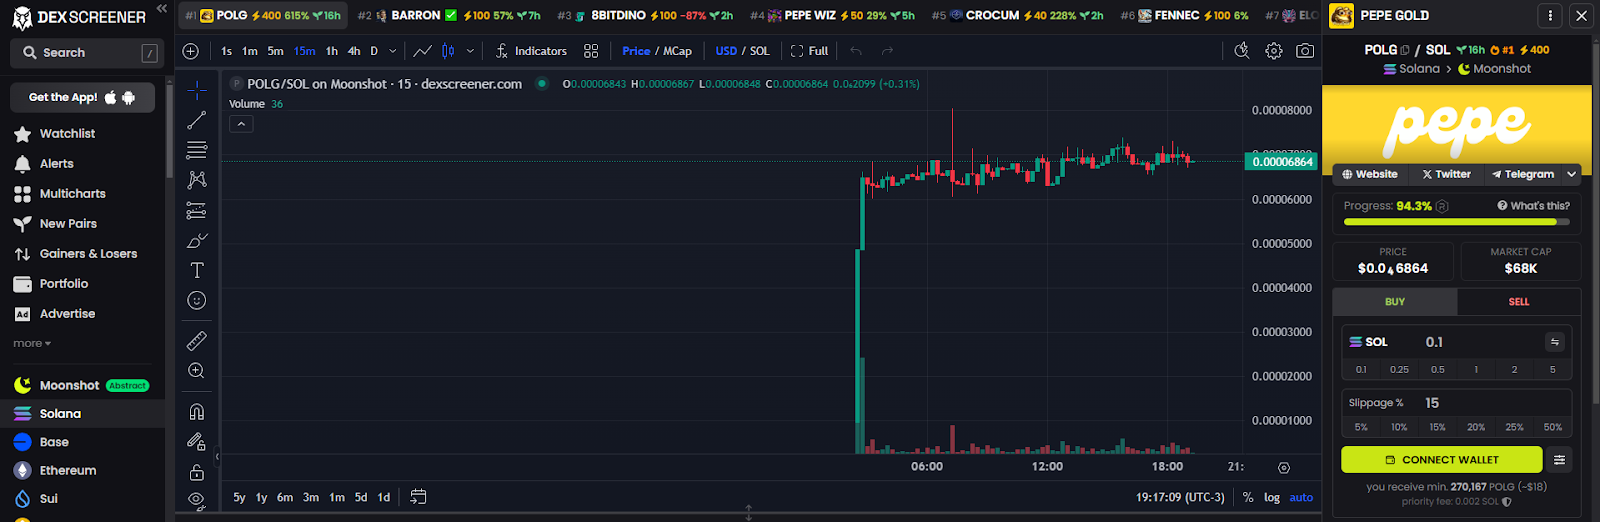Open the Fibonacci retracement tool
This screenshot has width=1600, height=522.
[197, 150]
